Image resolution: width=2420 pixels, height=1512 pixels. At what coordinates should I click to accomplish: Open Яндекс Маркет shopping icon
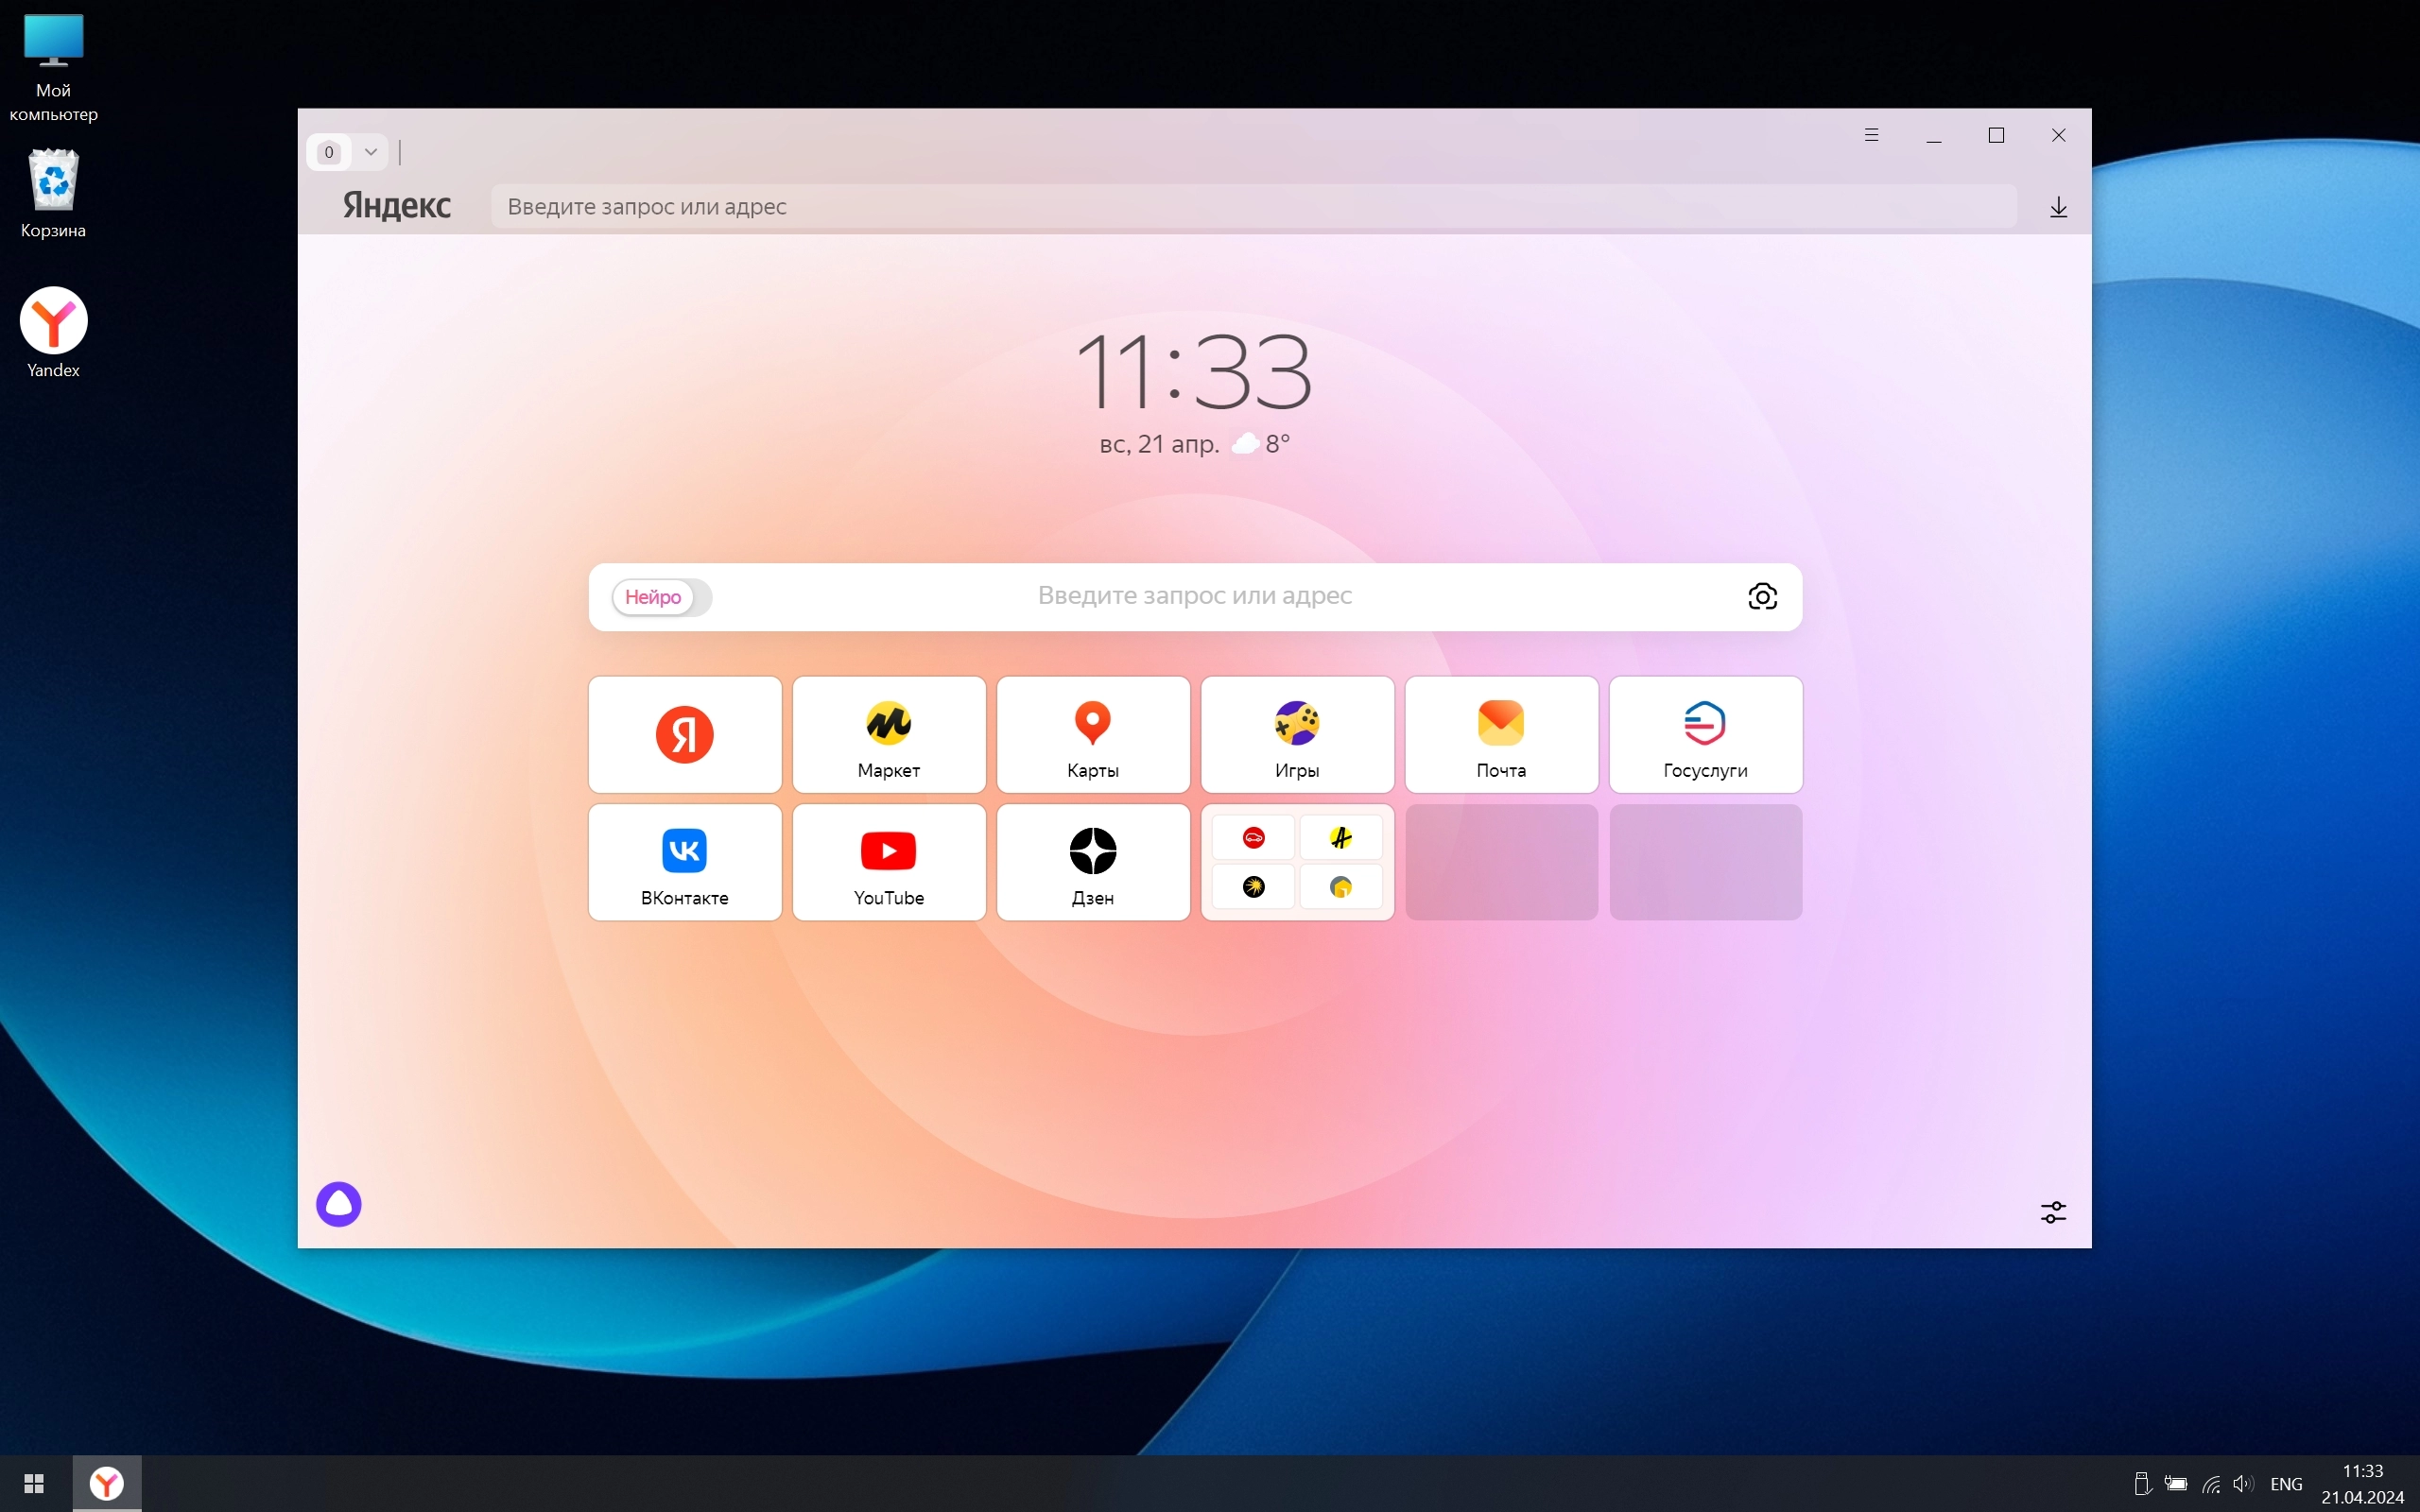[x=889, y=733]
